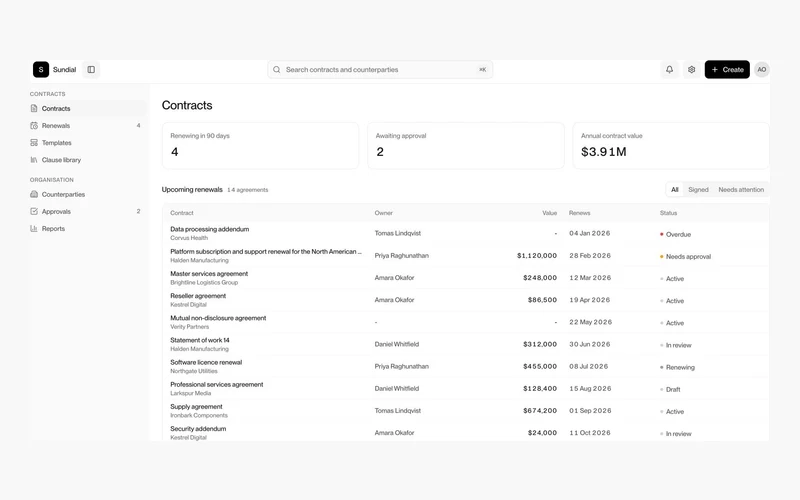Open Reports in the sidebar
Viewport: 800px width, 500px height.
coord(87,229)
